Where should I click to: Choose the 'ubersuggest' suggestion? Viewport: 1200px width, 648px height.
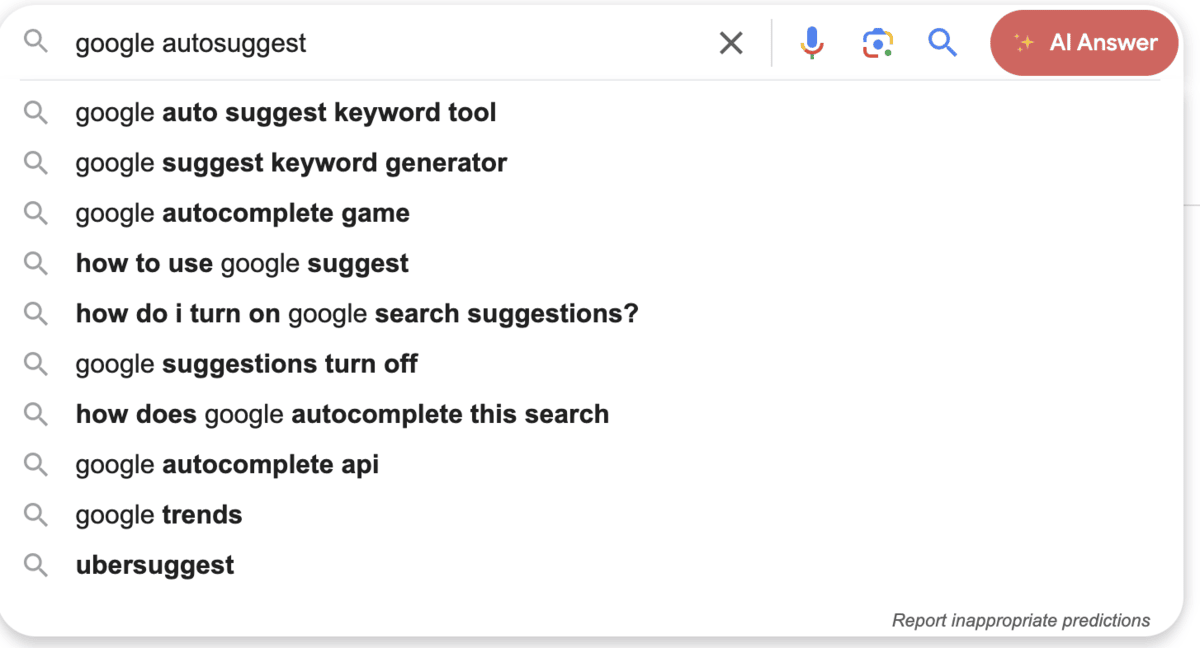point(155,565)
